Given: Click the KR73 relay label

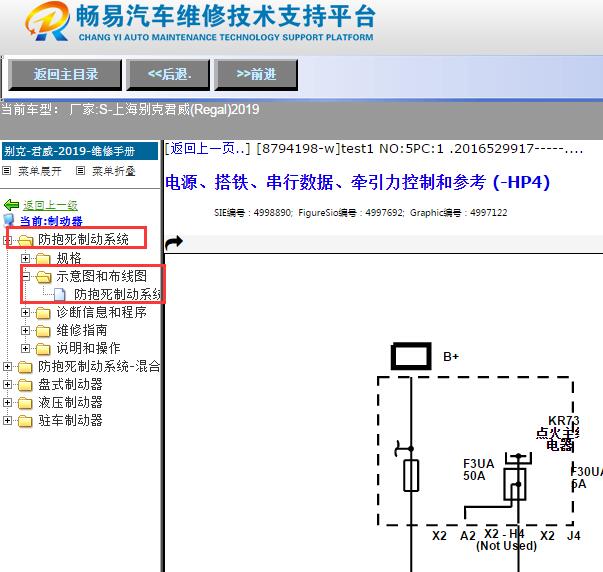Looking at the screenshot, I should point(560,433).
